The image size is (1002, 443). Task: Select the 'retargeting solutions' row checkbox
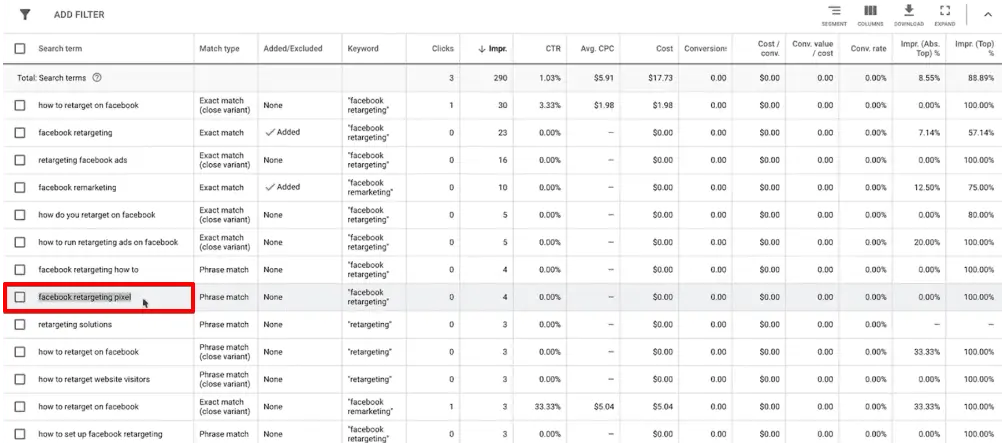coord(20,324)
